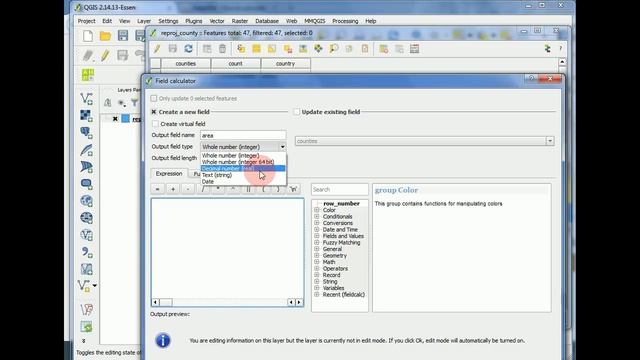Open field calculator icon in attribute table
The height and width of the screenshot is (360, 640).
click(415, 49)
